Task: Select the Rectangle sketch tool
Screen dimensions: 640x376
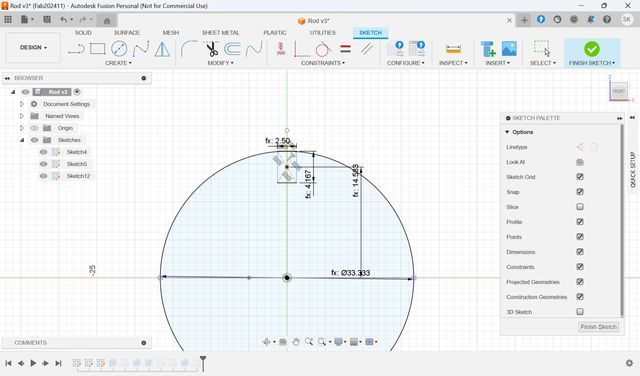Action: [98, 49]
